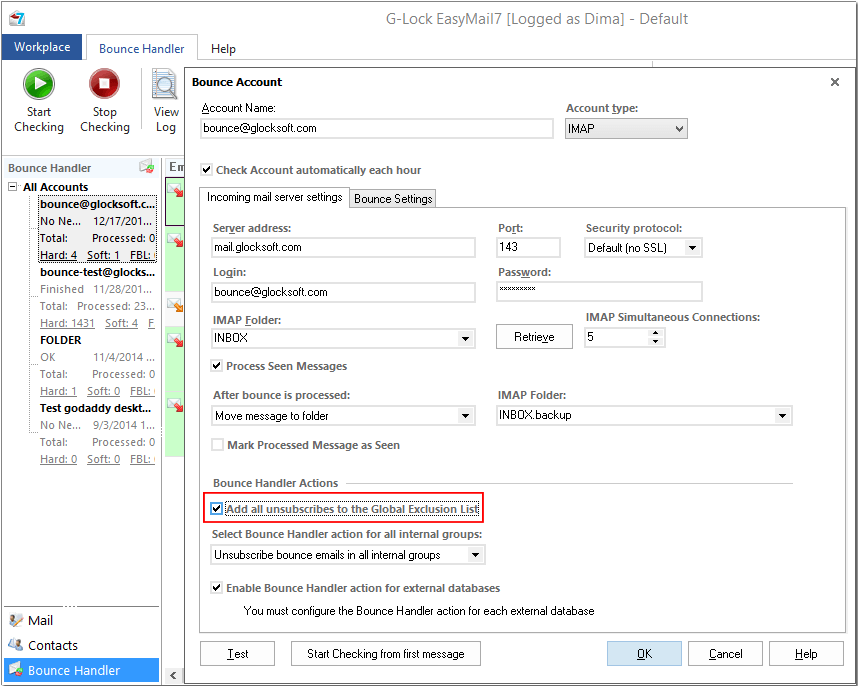Image resolution: width=858 pixels, height=686 pixels.
Task: Click the Password field
Action: coord(599,291)
